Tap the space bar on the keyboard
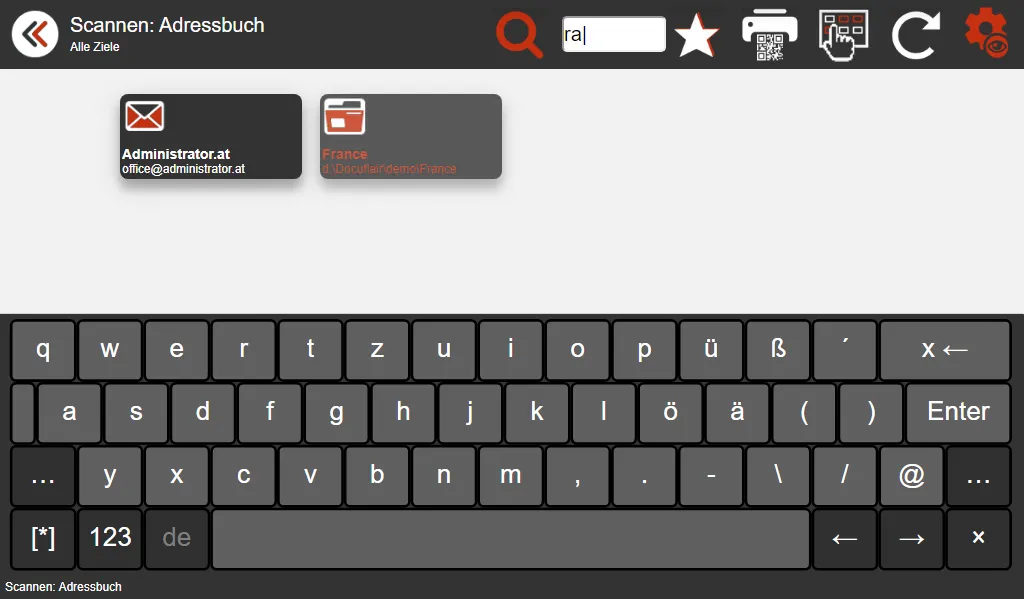Screen dimensions: 1024x599 click(x=511, y=538)
